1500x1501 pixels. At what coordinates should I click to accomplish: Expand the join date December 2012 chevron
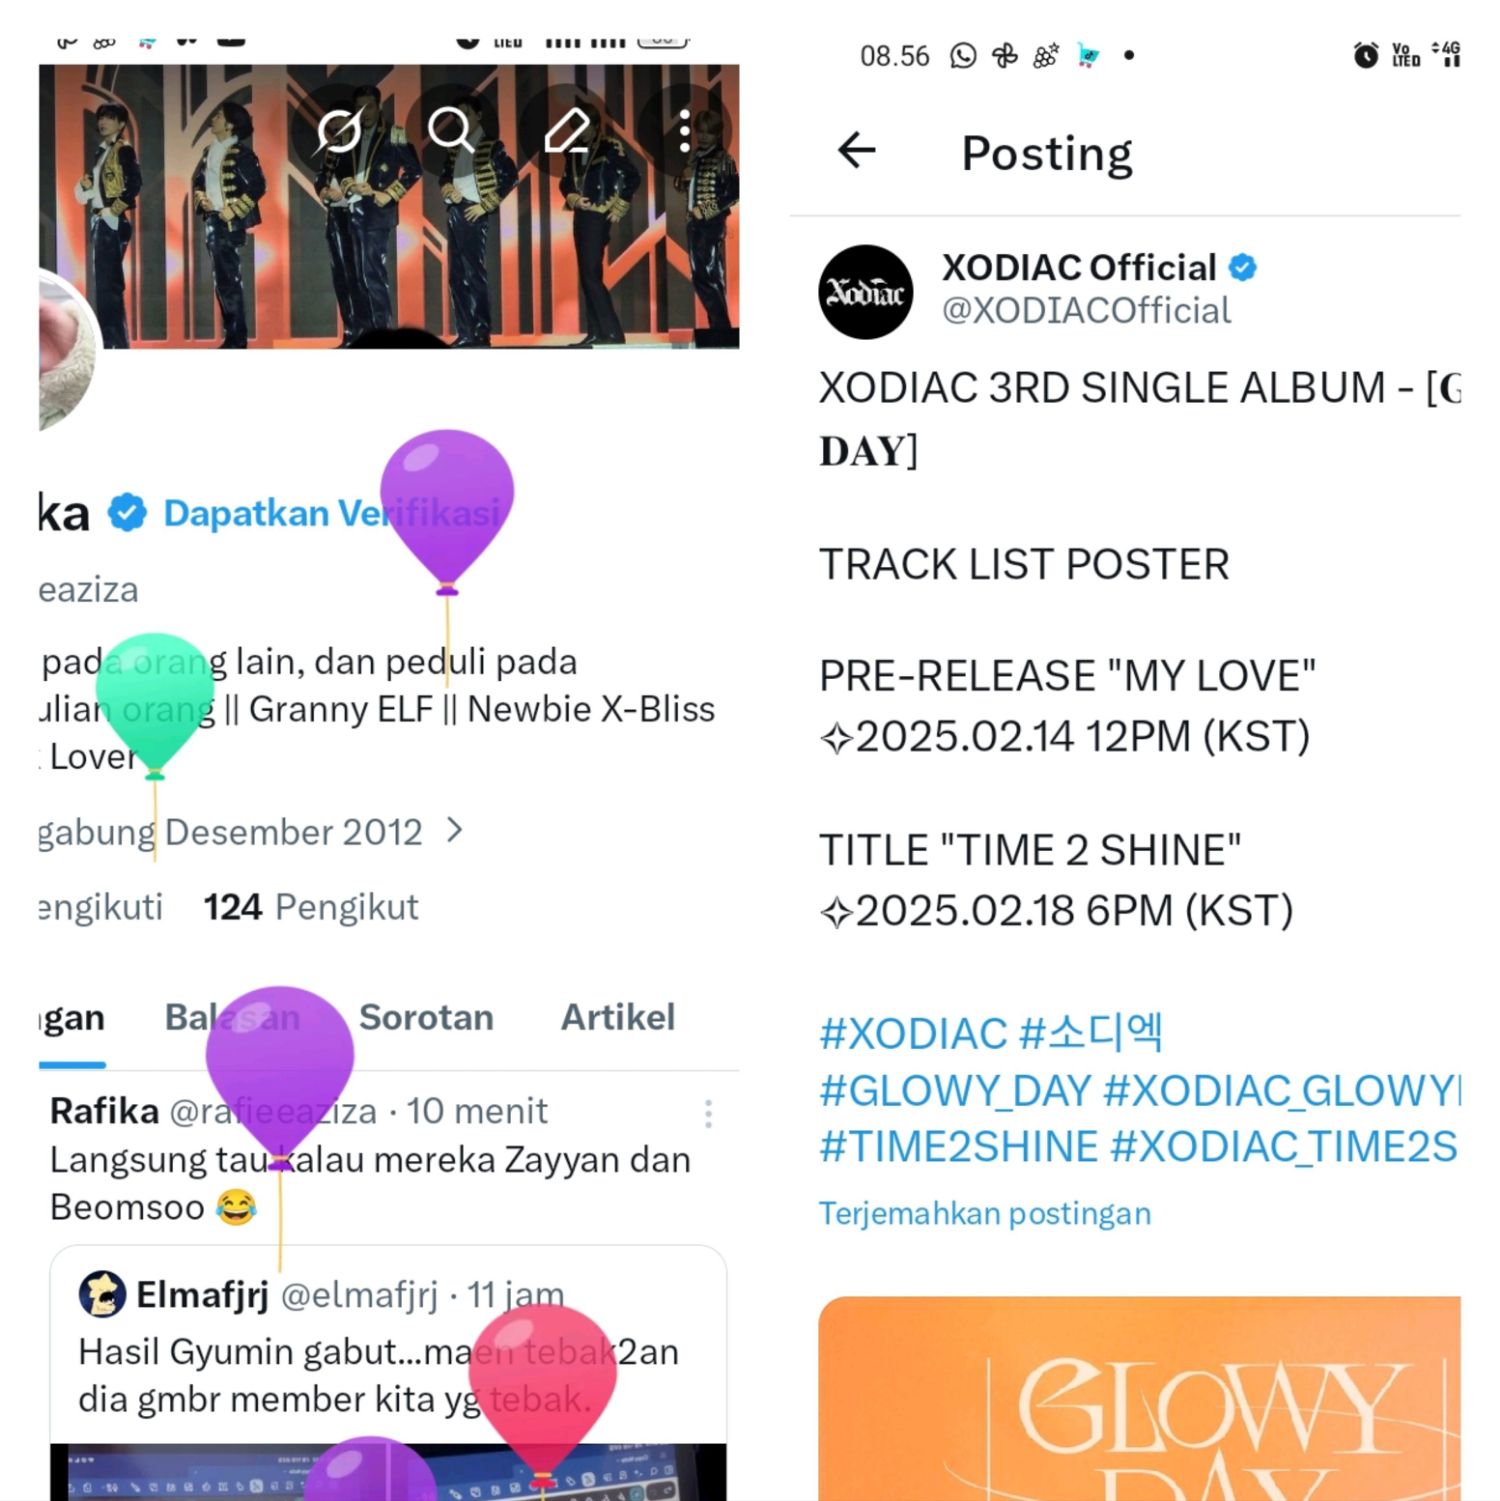click(455, 830)
